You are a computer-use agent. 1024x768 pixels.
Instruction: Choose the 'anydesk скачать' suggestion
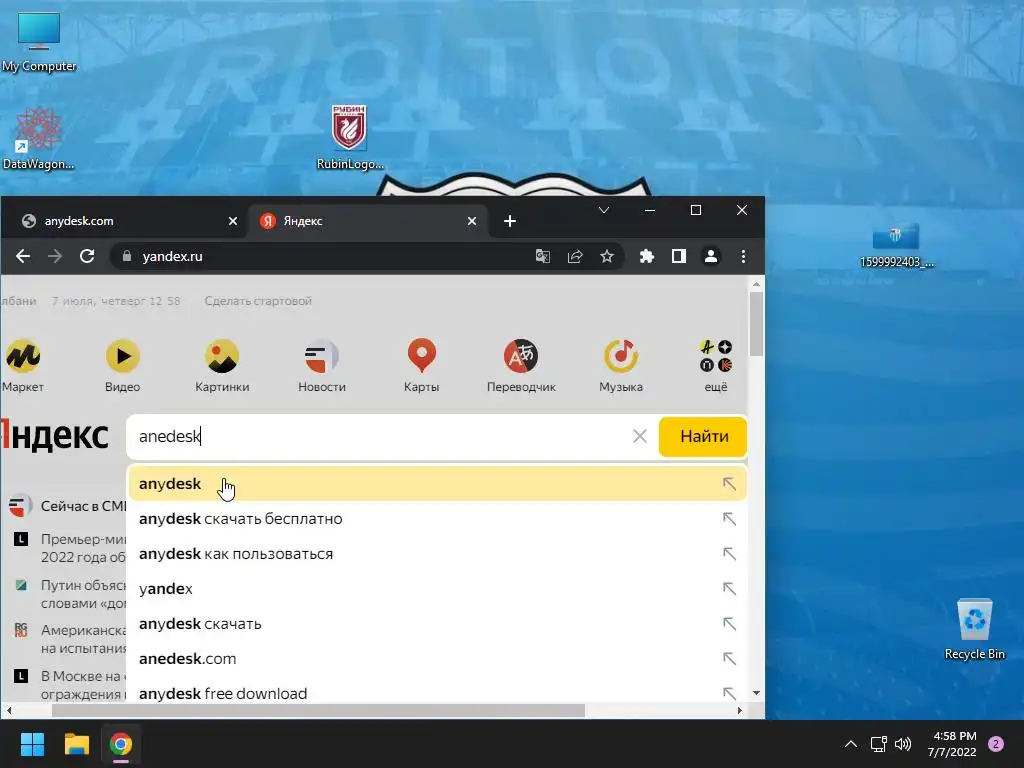[438, 624]
